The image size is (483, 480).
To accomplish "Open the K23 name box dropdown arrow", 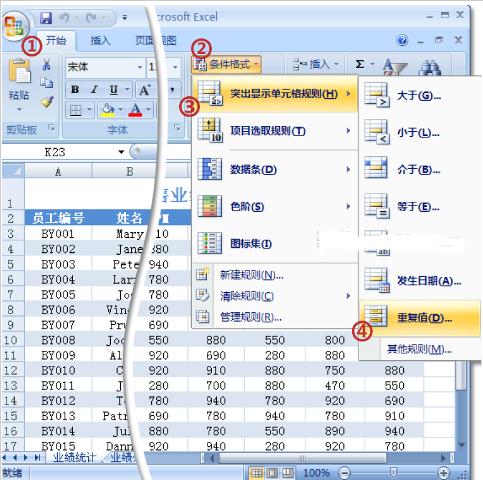I will point(121,152).
